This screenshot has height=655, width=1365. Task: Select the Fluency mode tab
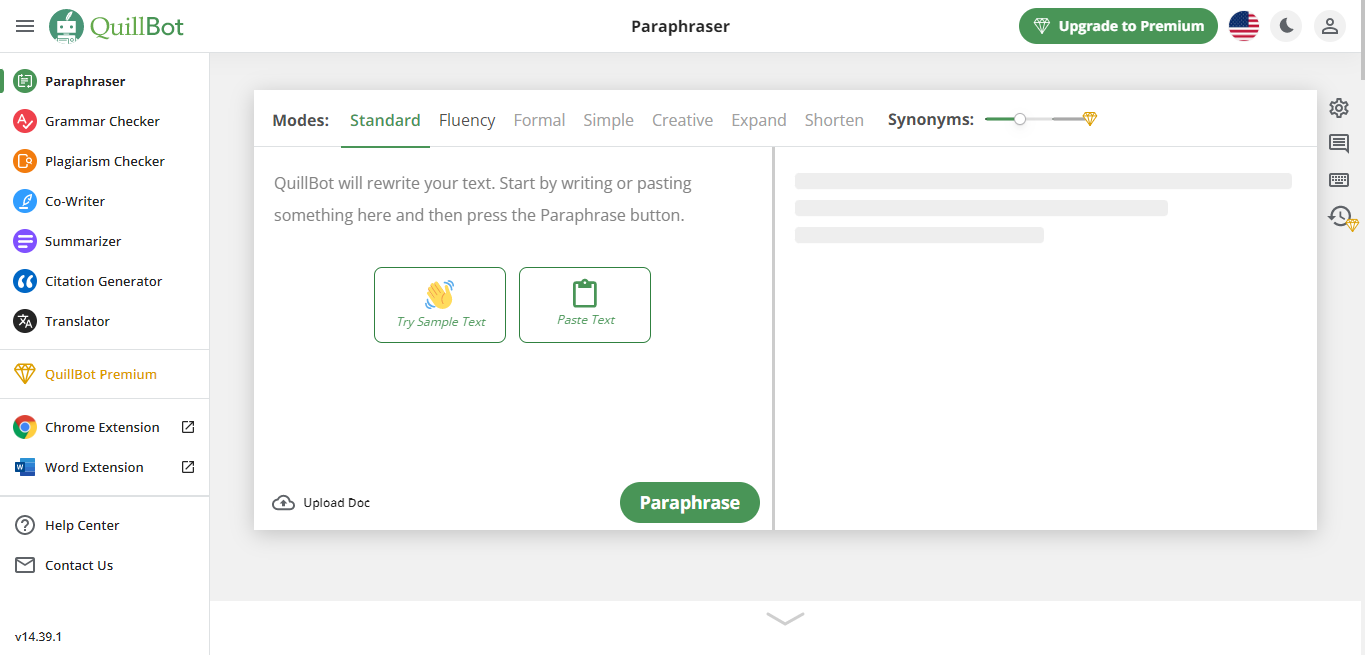467,120
